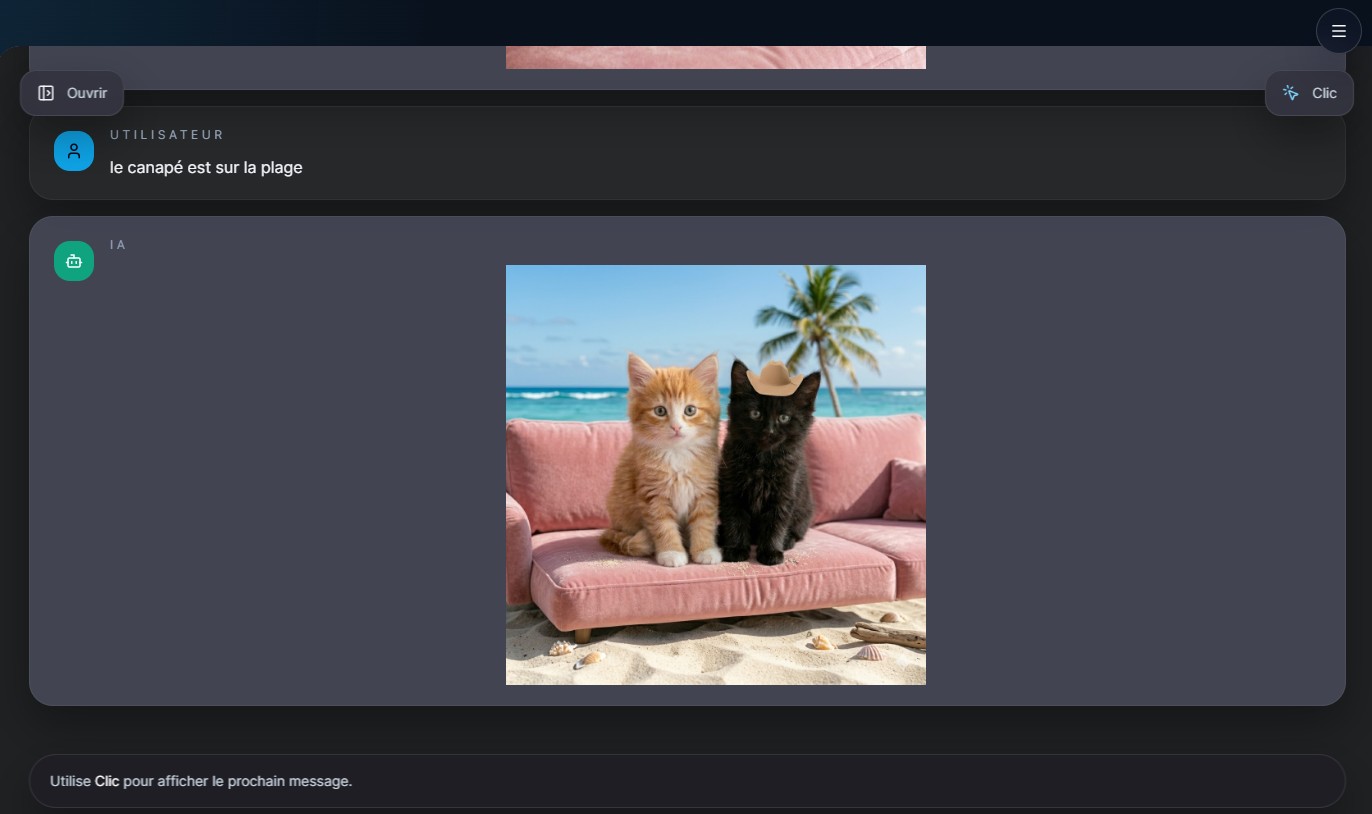Click the cowboy hat on the black kitten
Screen dimensions: 1372x814
pyautogui.click(x=774, y=379)
